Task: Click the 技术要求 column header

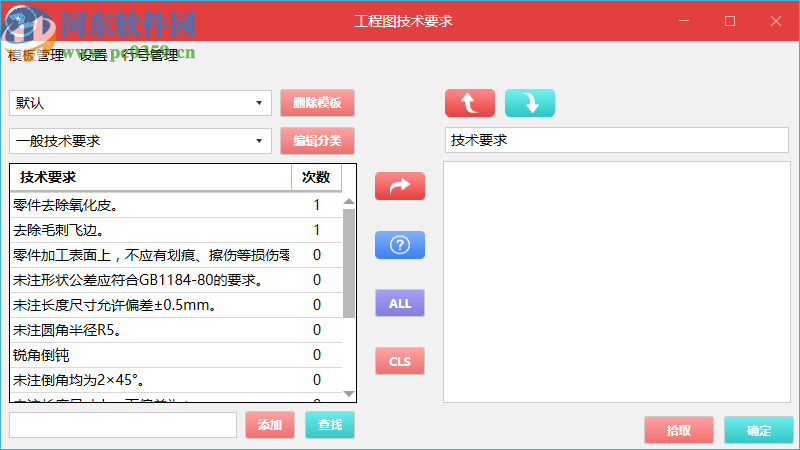Action: [x=151, y=178]
